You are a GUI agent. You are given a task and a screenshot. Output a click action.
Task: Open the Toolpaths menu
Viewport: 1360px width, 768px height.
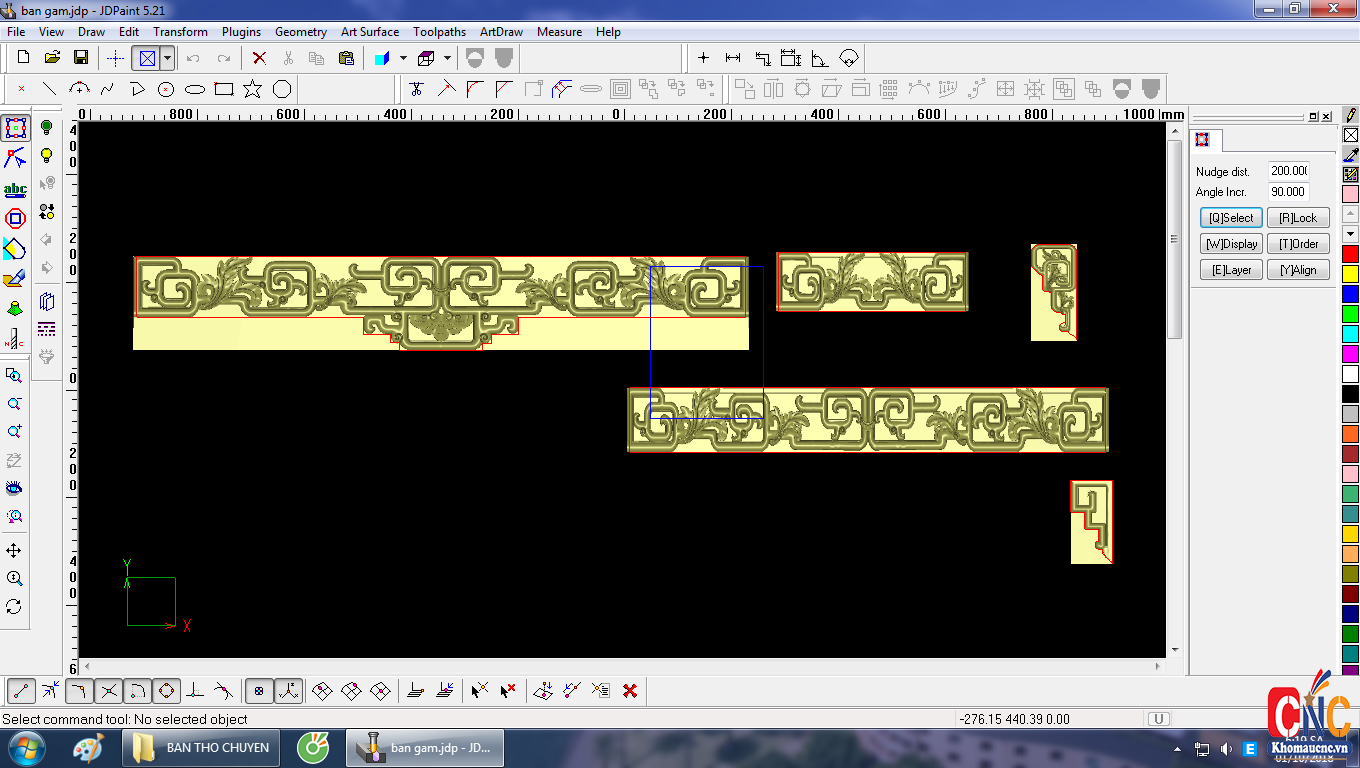pos(439,32)
